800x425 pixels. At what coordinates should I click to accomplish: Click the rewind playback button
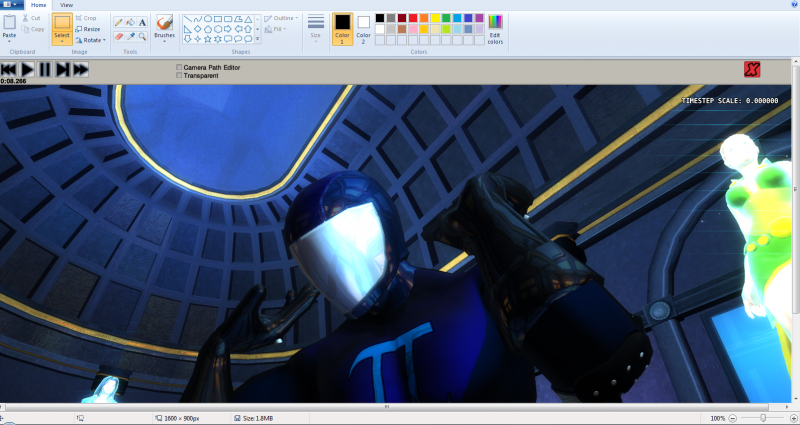[9, 69]
